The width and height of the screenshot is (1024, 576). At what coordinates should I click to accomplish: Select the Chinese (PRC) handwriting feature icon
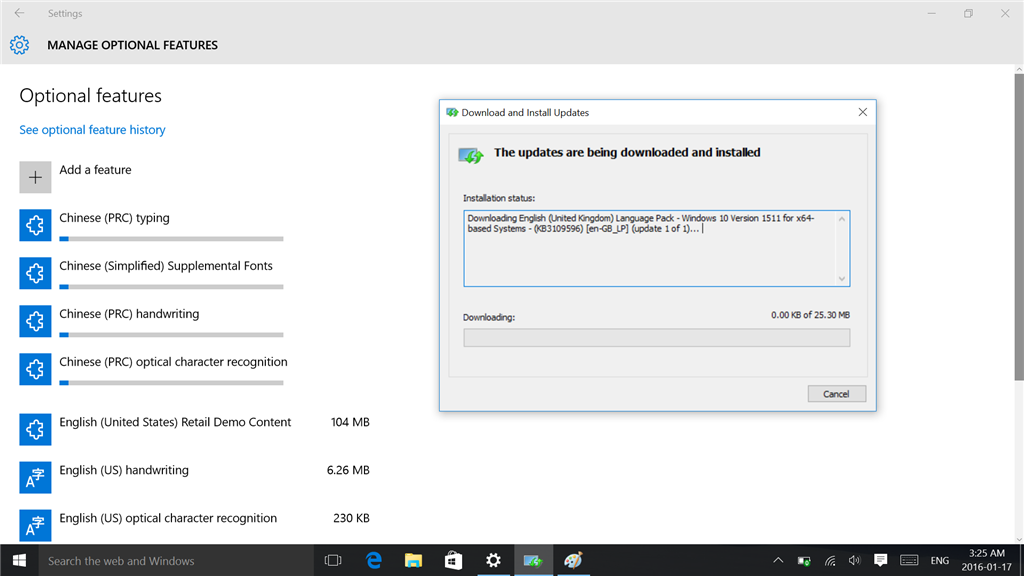(x=35, y=321)
